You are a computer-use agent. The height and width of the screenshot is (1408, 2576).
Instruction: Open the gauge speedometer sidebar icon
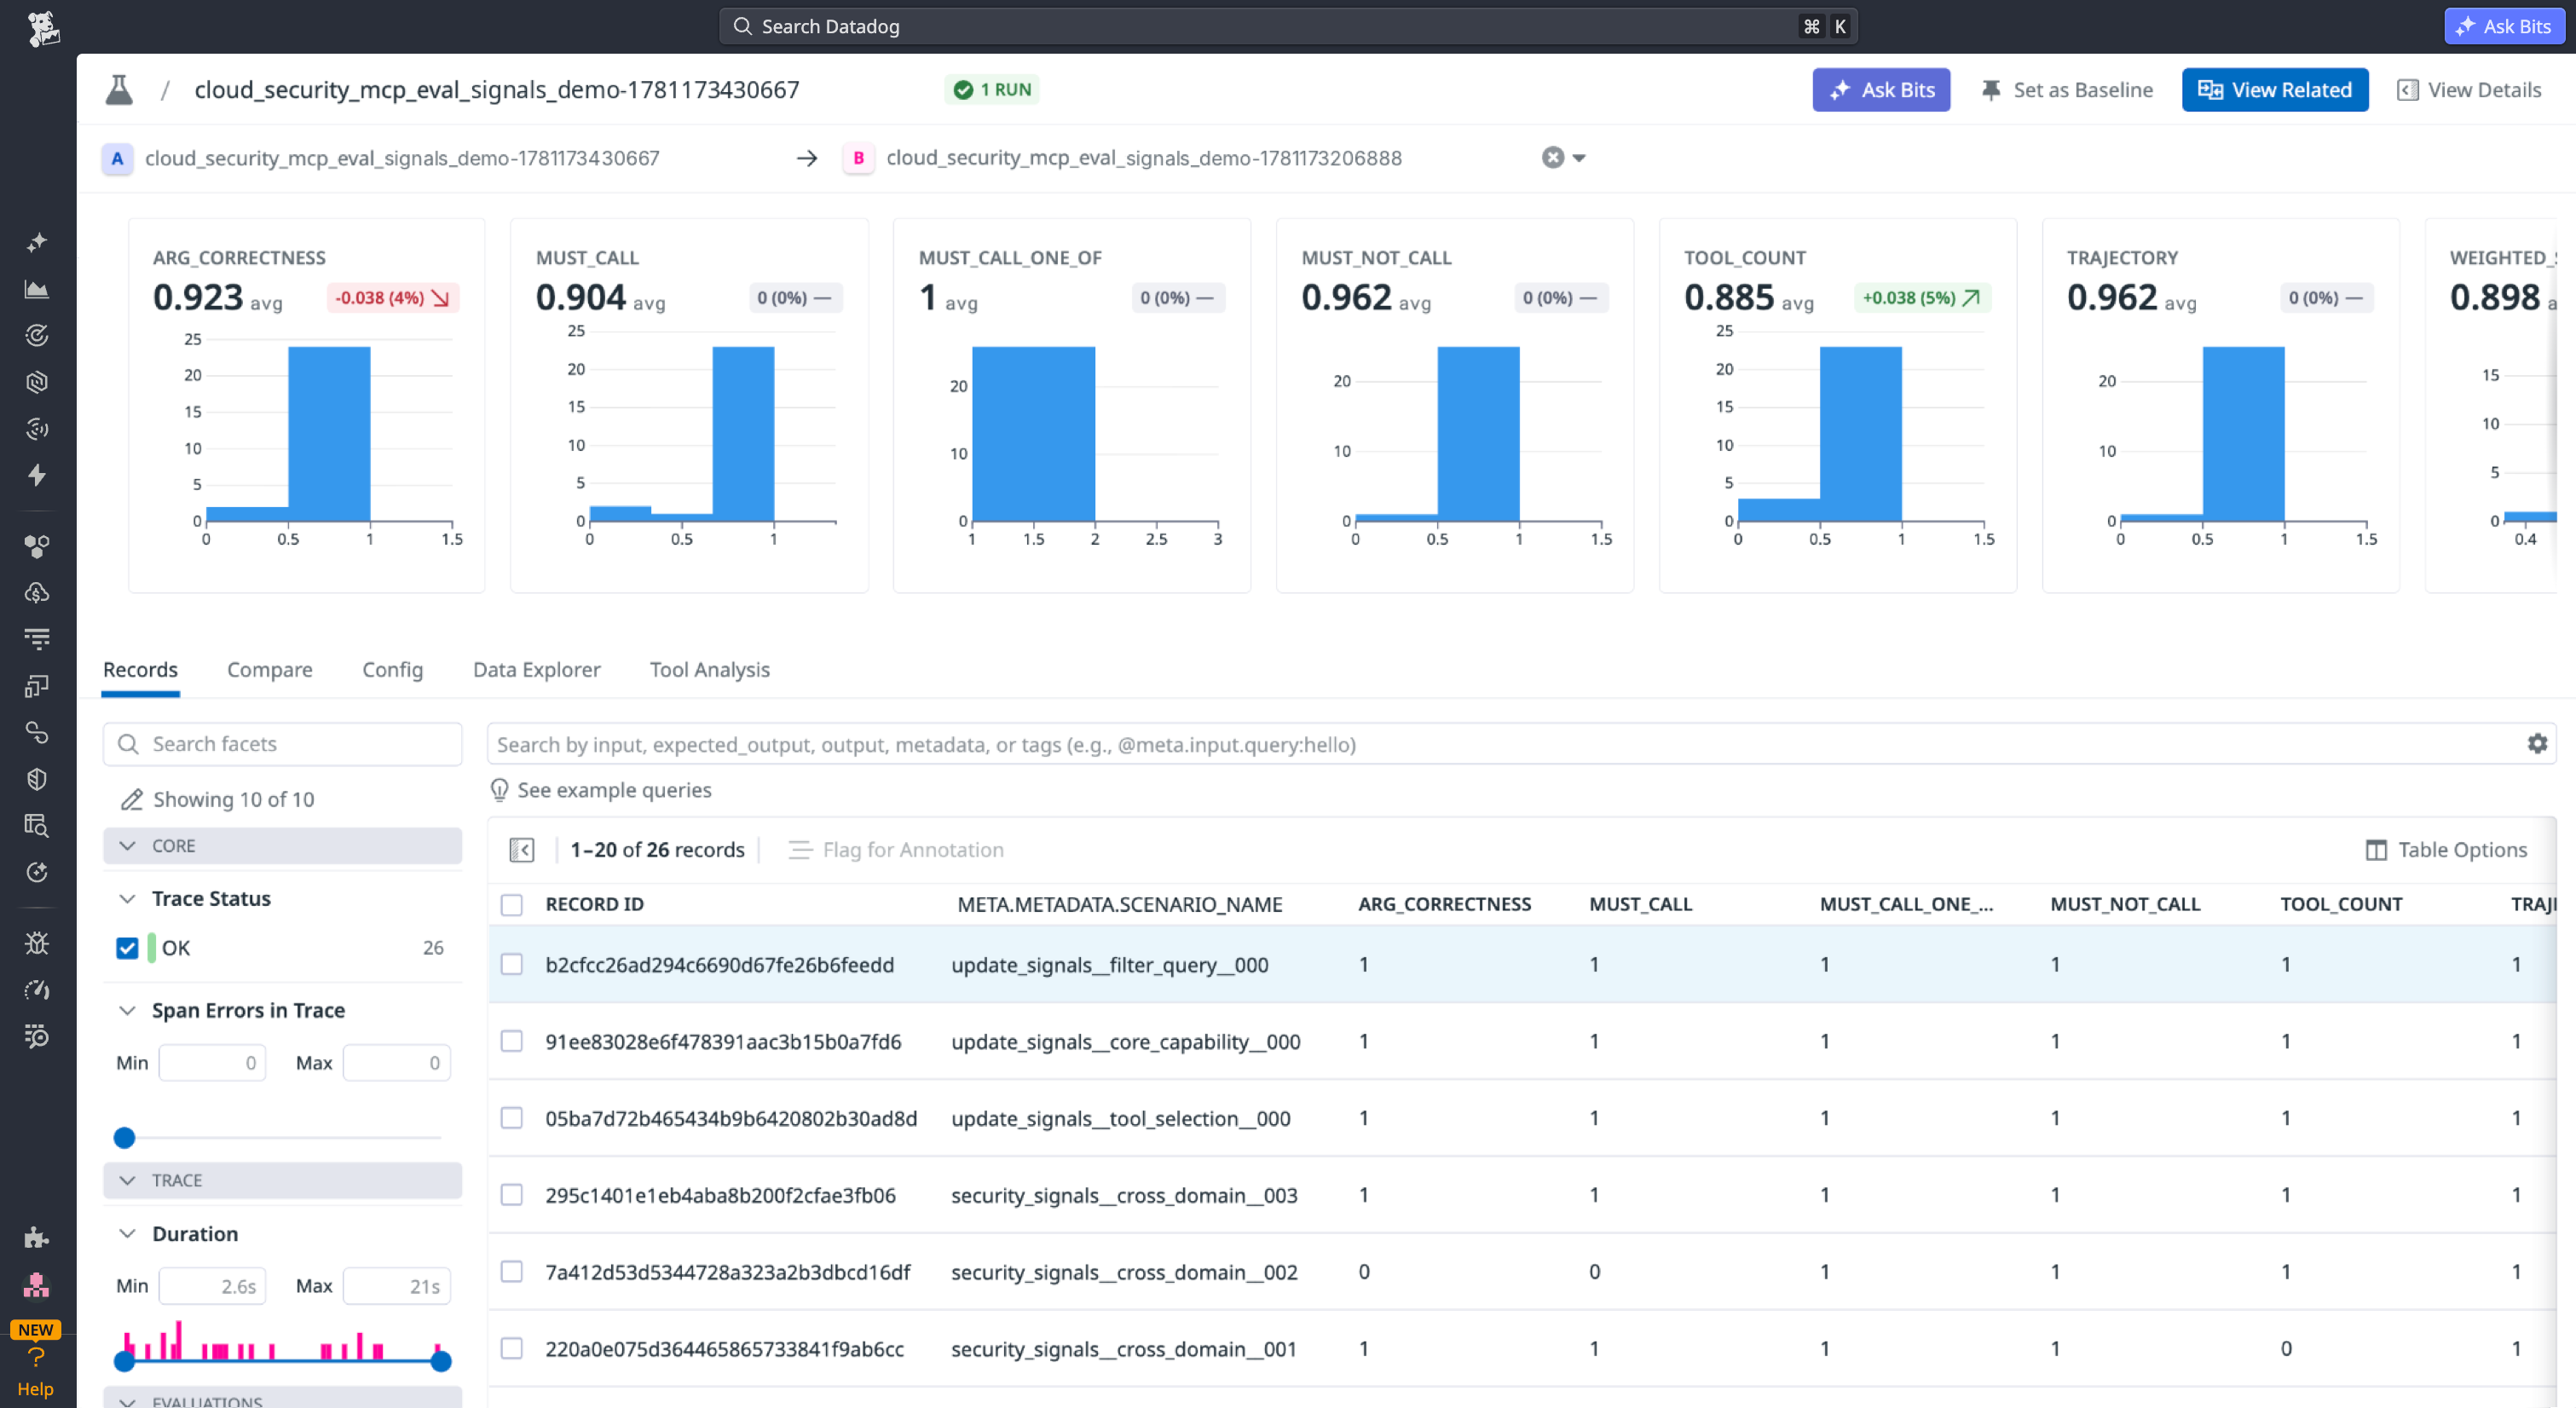click(37, 990)
